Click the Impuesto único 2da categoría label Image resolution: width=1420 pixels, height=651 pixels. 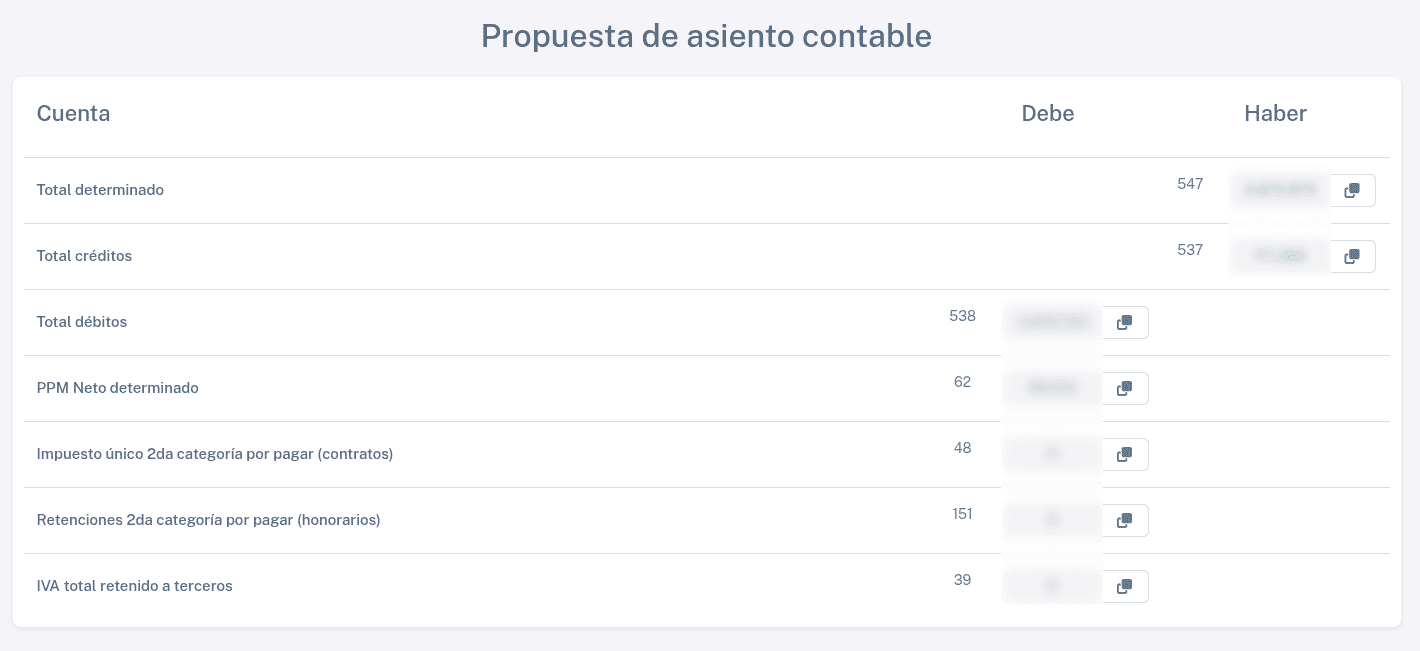pos(215,454)
